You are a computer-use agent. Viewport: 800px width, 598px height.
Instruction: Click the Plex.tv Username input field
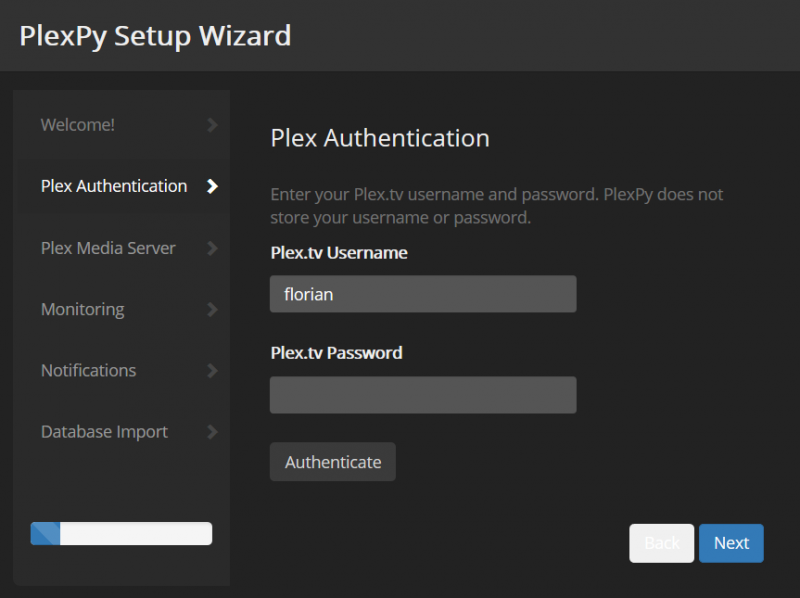[x=422, y=293]
